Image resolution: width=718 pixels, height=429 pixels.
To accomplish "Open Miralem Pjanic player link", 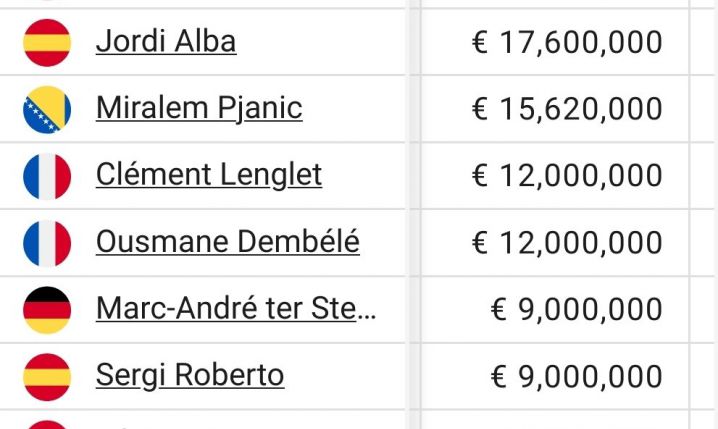I will 199,109.
